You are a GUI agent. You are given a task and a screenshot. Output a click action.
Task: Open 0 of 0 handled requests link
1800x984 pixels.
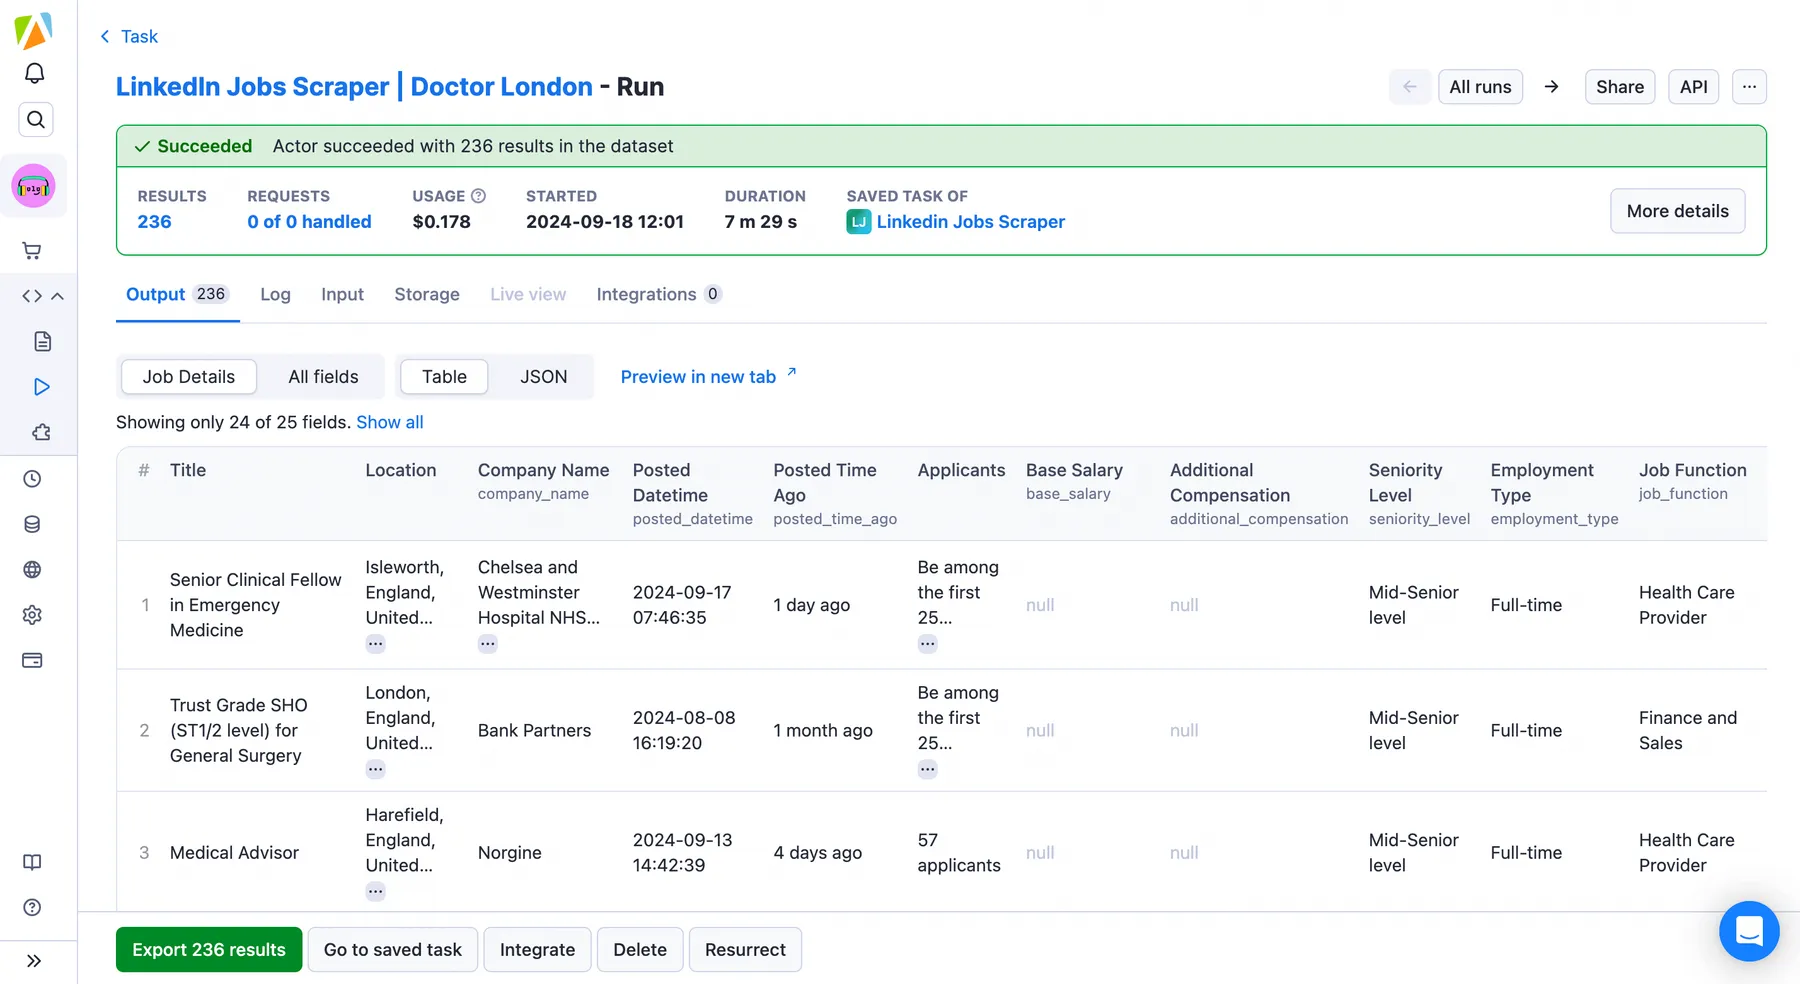coord(309,222)
